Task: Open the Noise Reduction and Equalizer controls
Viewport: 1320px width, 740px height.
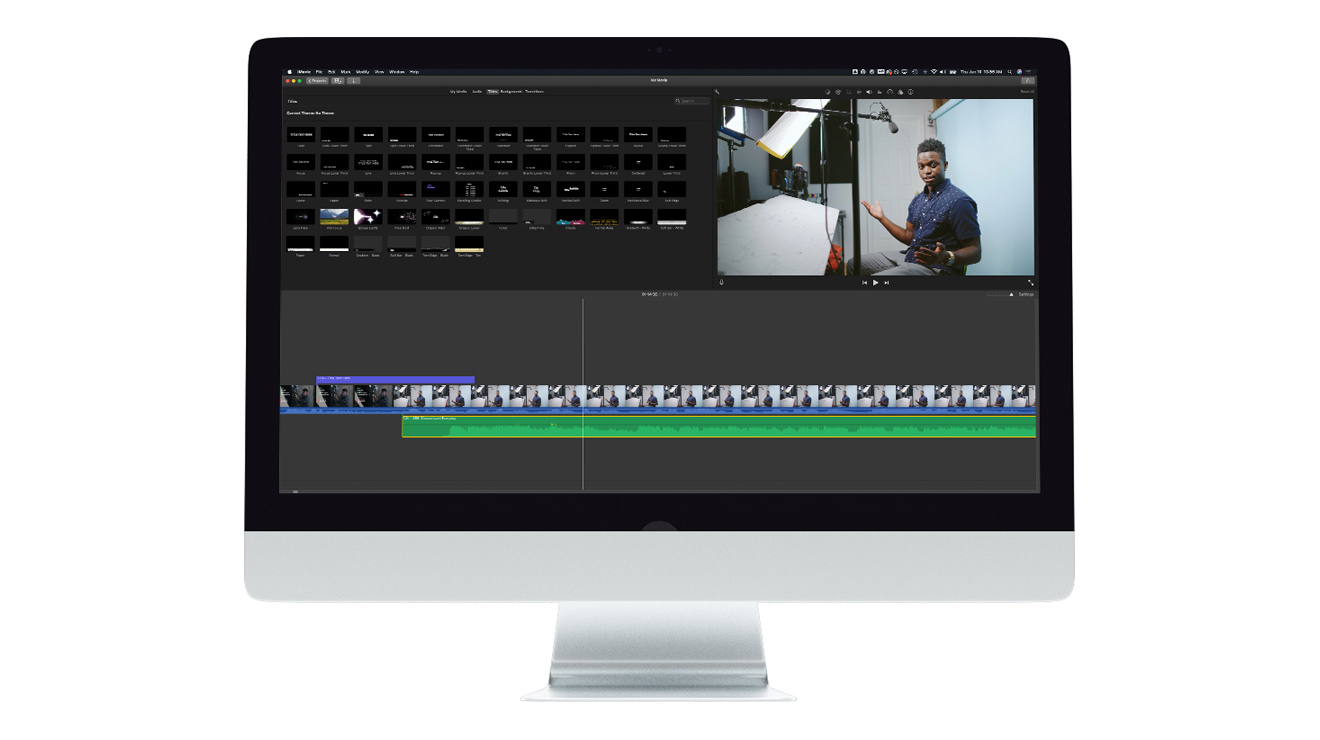Action: pyautogui.click(x=879, y=91)
